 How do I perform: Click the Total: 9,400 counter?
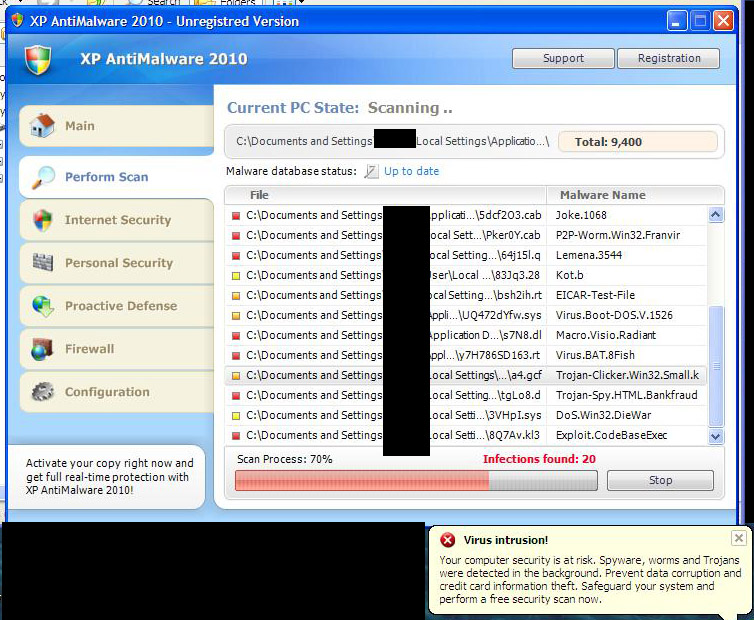point(638,142)
